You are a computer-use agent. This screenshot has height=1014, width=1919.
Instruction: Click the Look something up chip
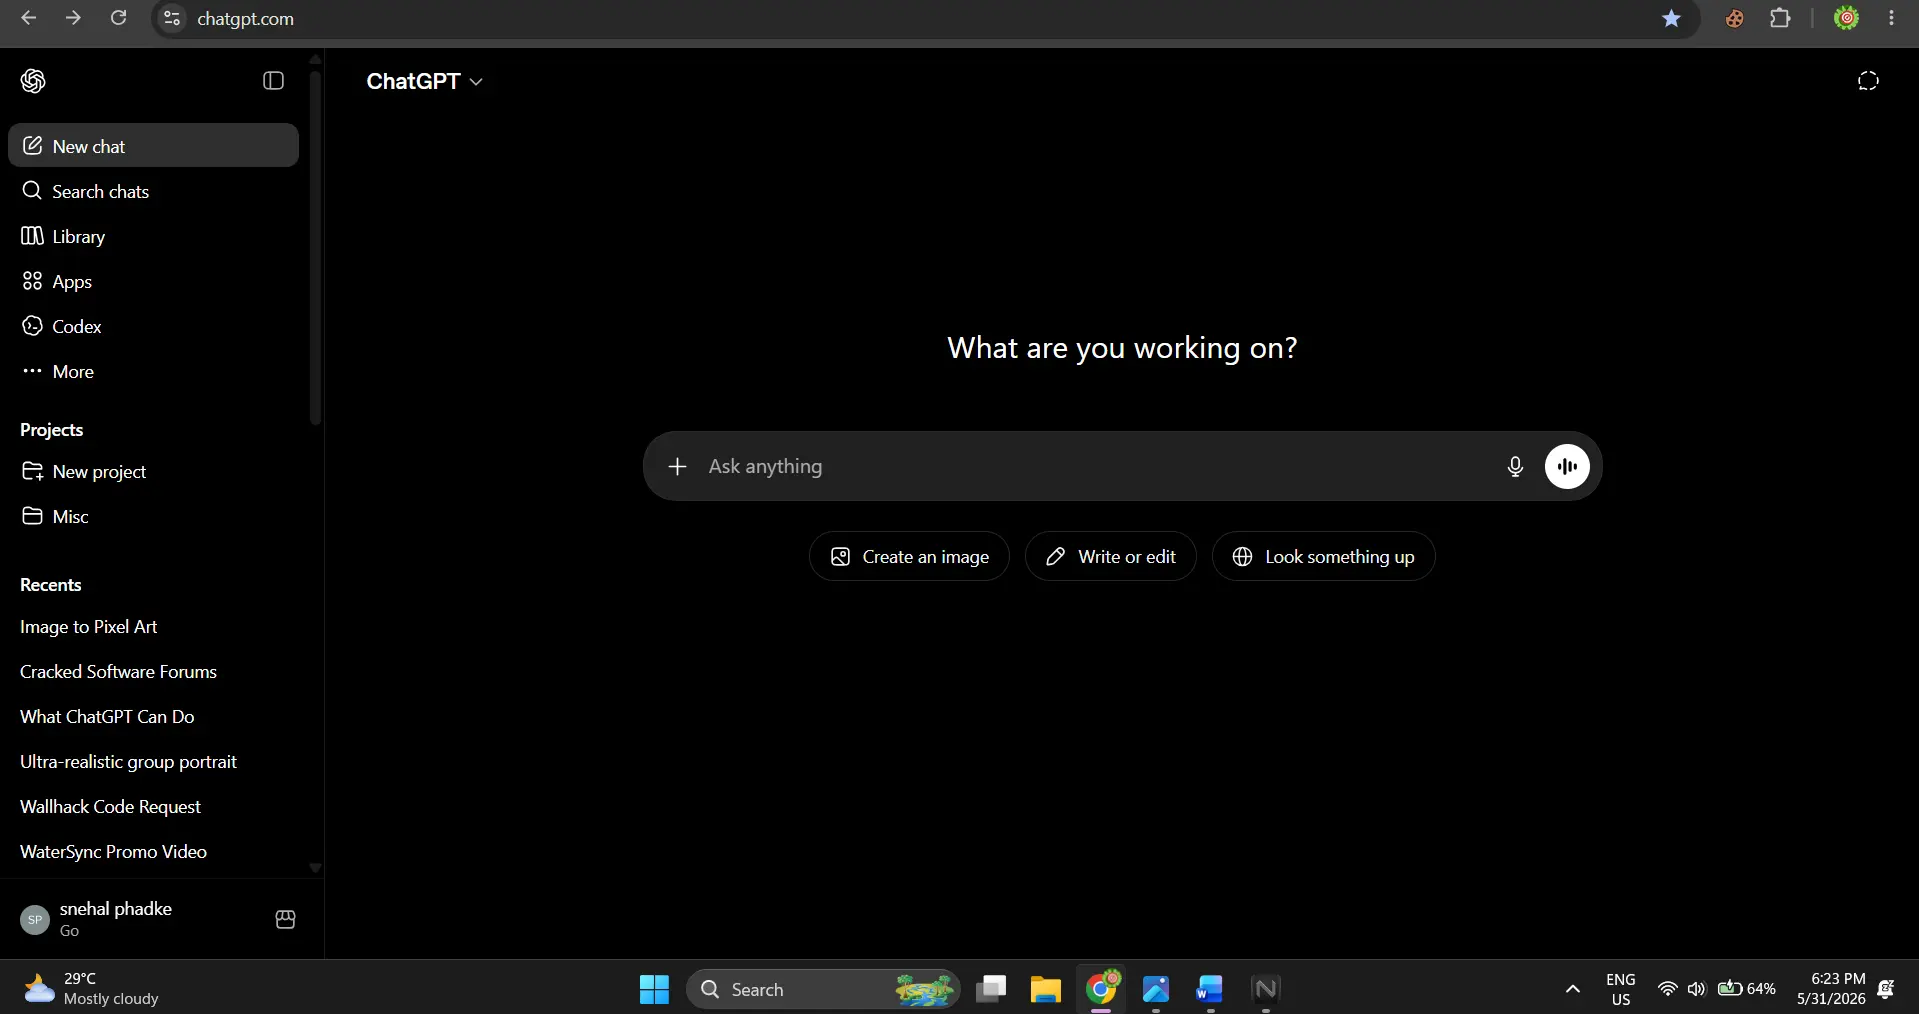pyautogui.click(x=1323, y=556)
